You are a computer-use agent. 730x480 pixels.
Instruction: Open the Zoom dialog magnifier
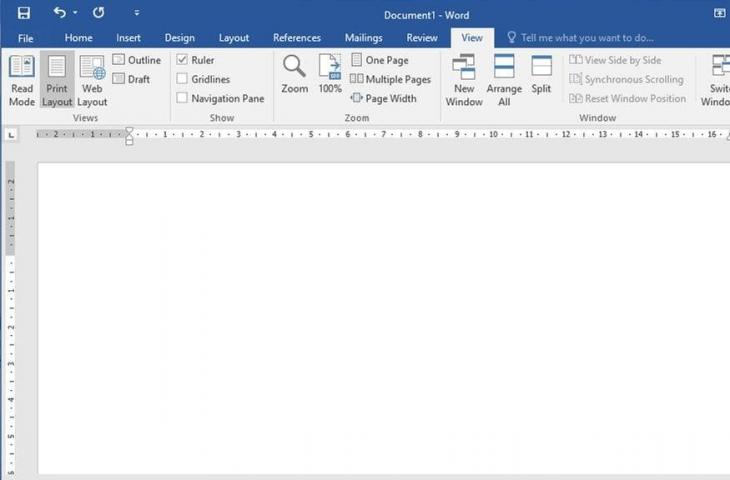294,74
